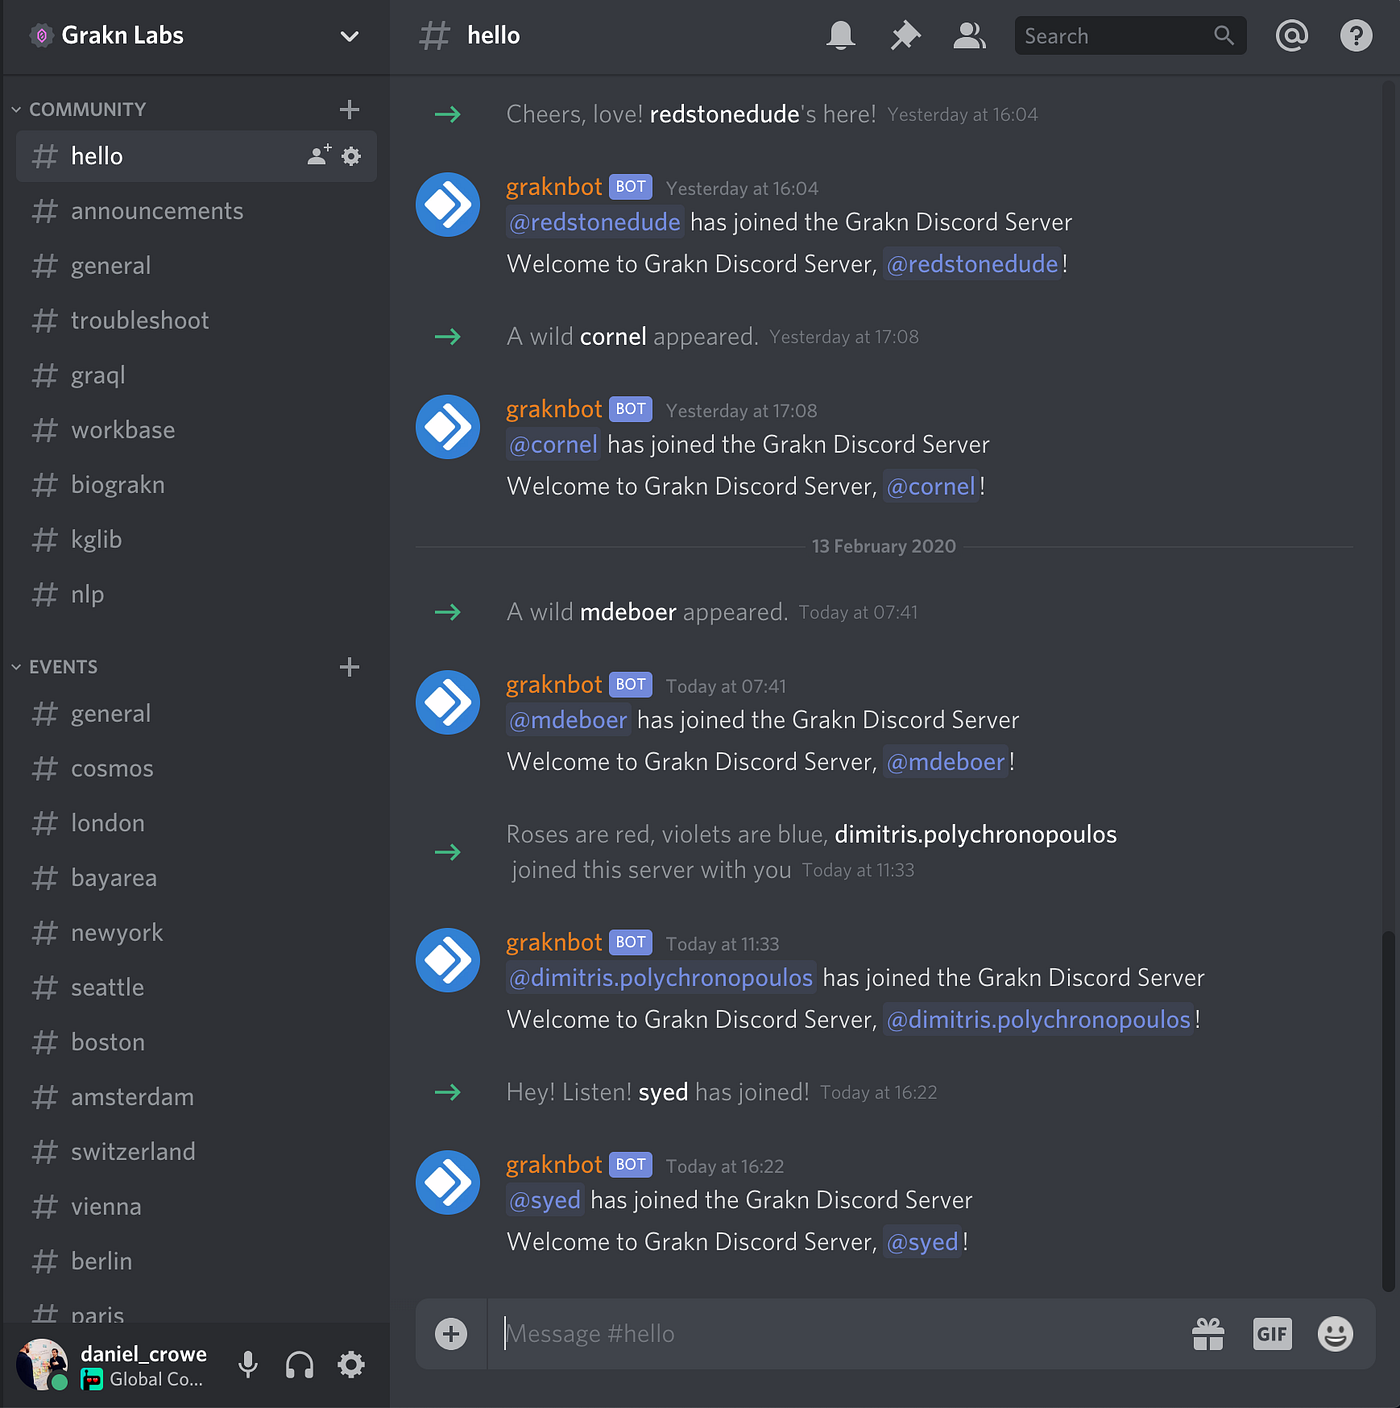Open the Nitro gift icon

point(1208,1334)
